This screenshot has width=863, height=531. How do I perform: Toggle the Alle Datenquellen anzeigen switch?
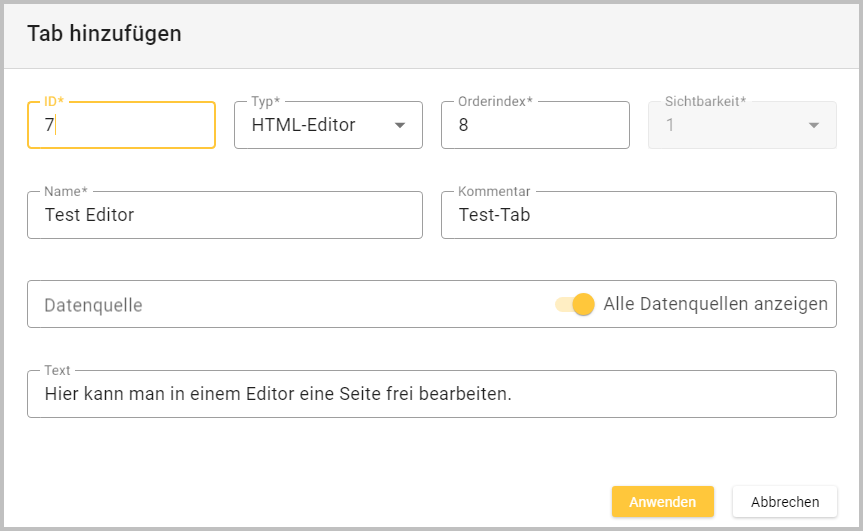tap(576, 304)
